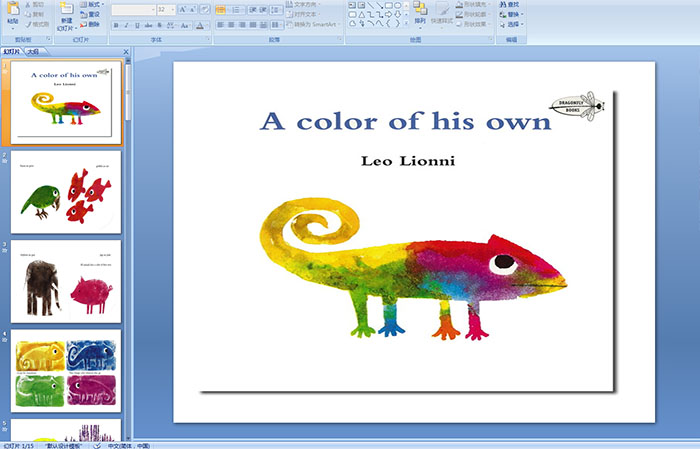Open the Shape Outline (形状轮廓) menu

tap(474, 14)
